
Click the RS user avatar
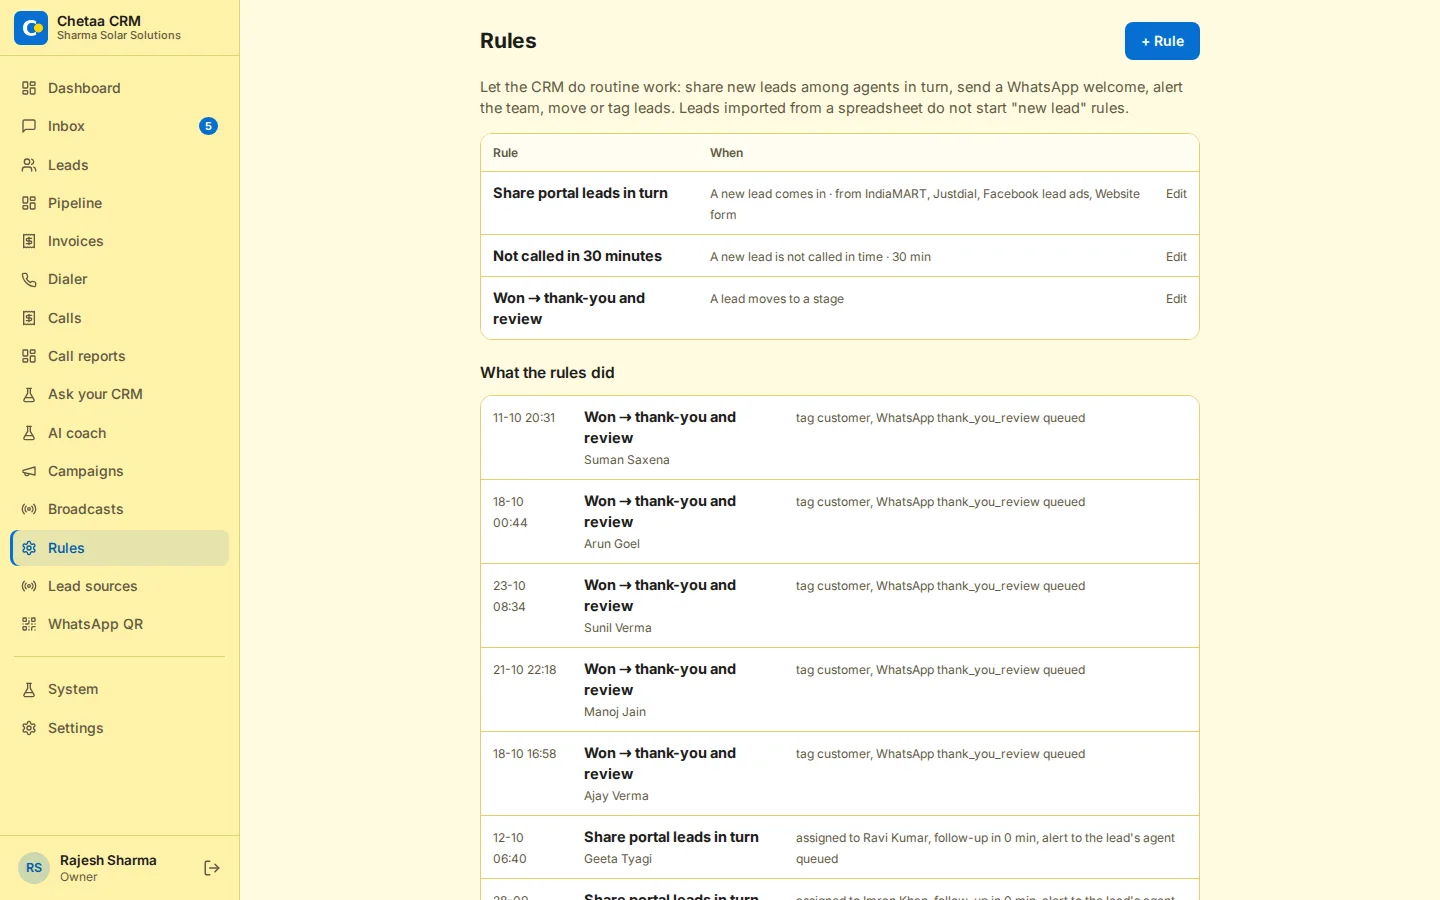(34, 868)
